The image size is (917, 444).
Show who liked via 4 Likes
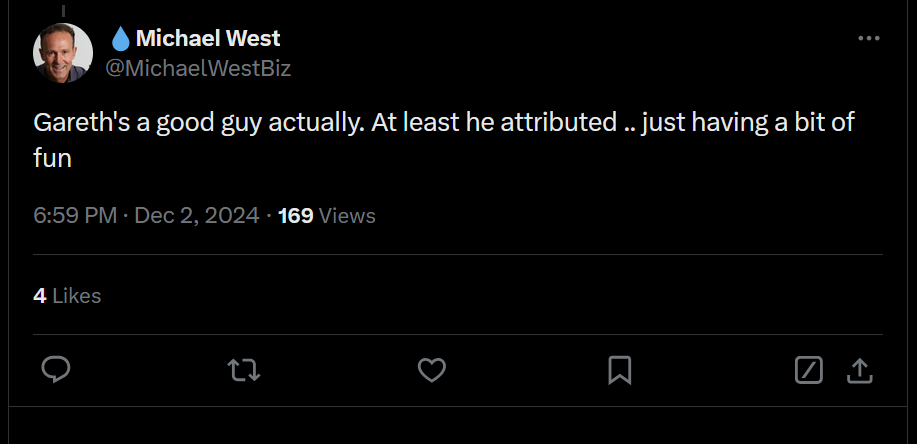pos(67,295)
